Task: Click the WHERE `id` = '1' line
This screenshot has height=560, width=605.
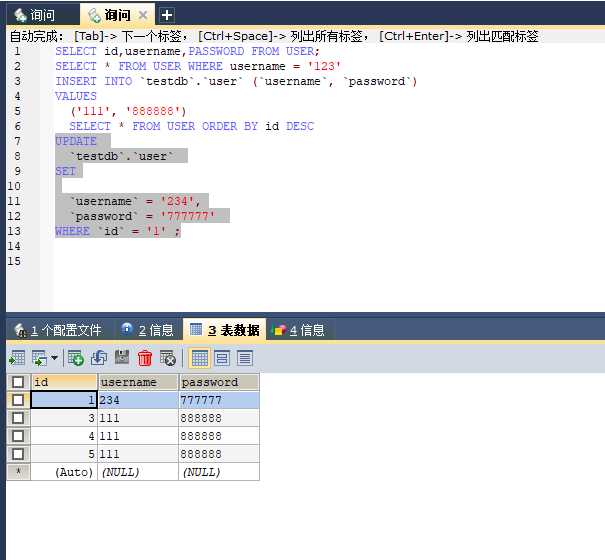Action: (117, 232)
